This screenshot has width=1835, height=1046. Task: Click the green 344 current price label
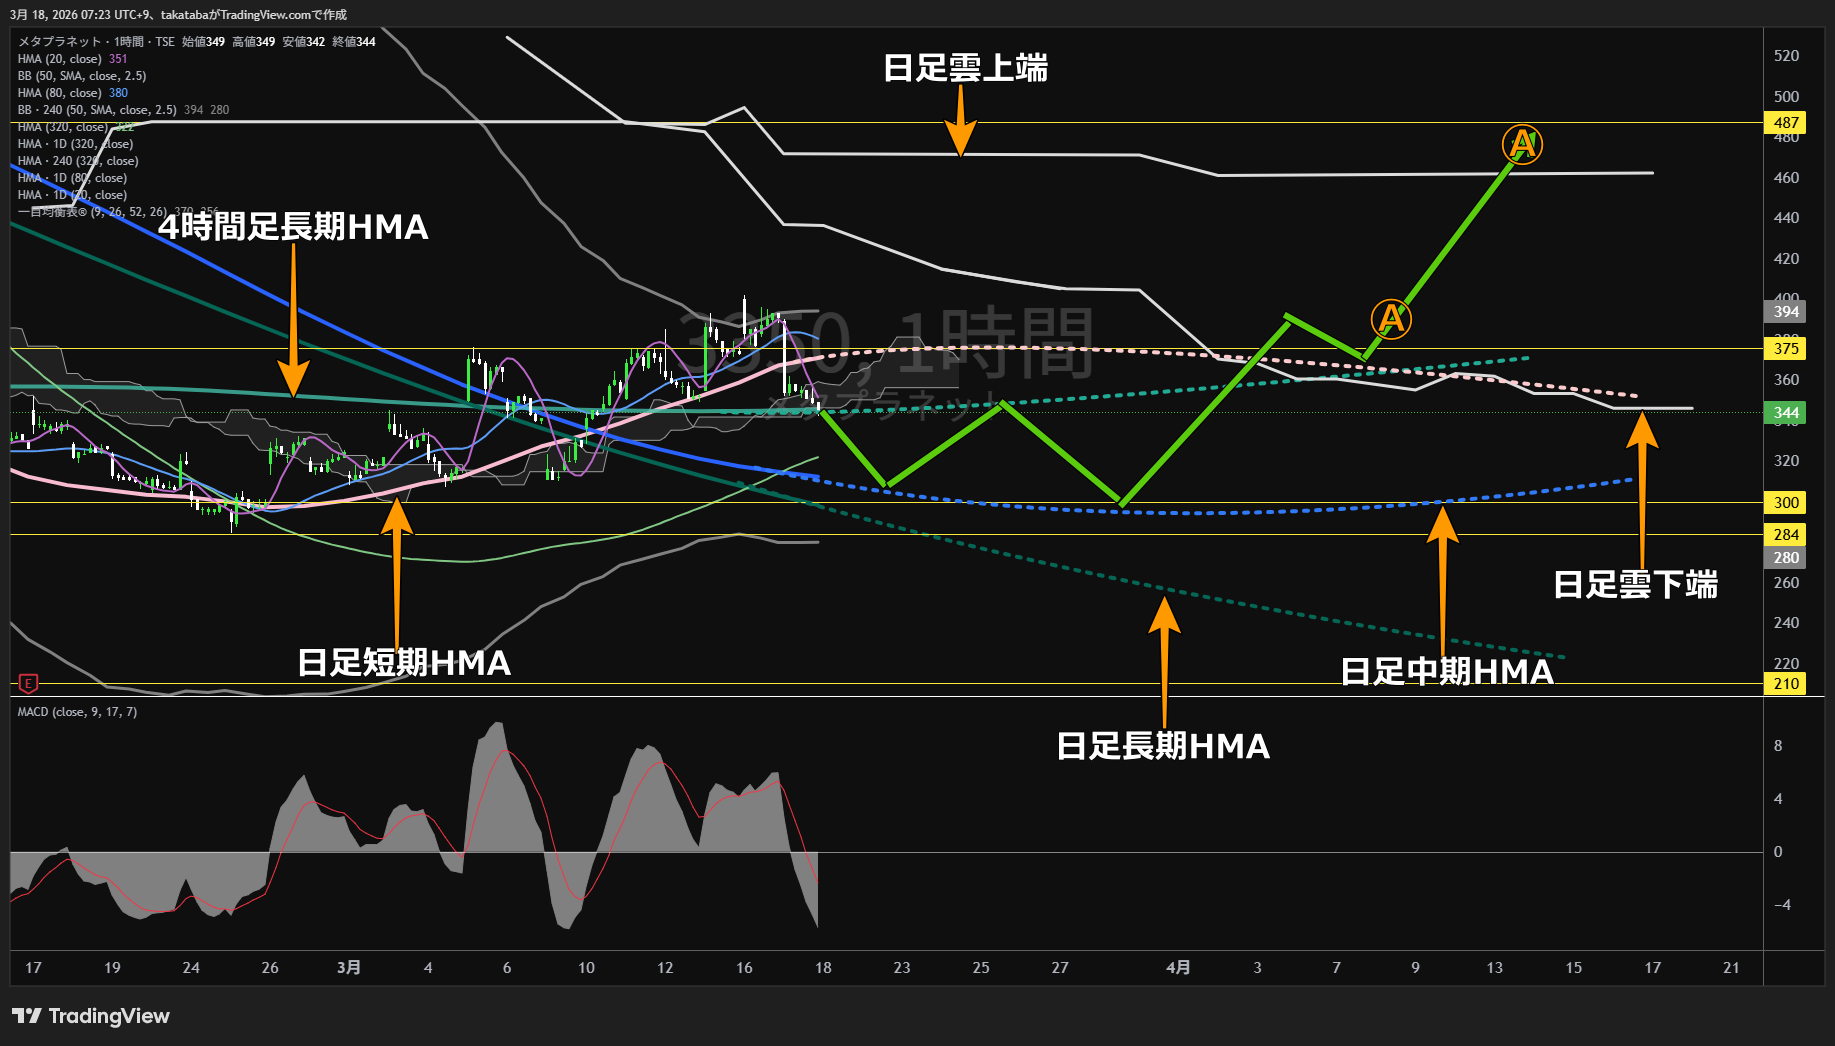point(1786,413)
